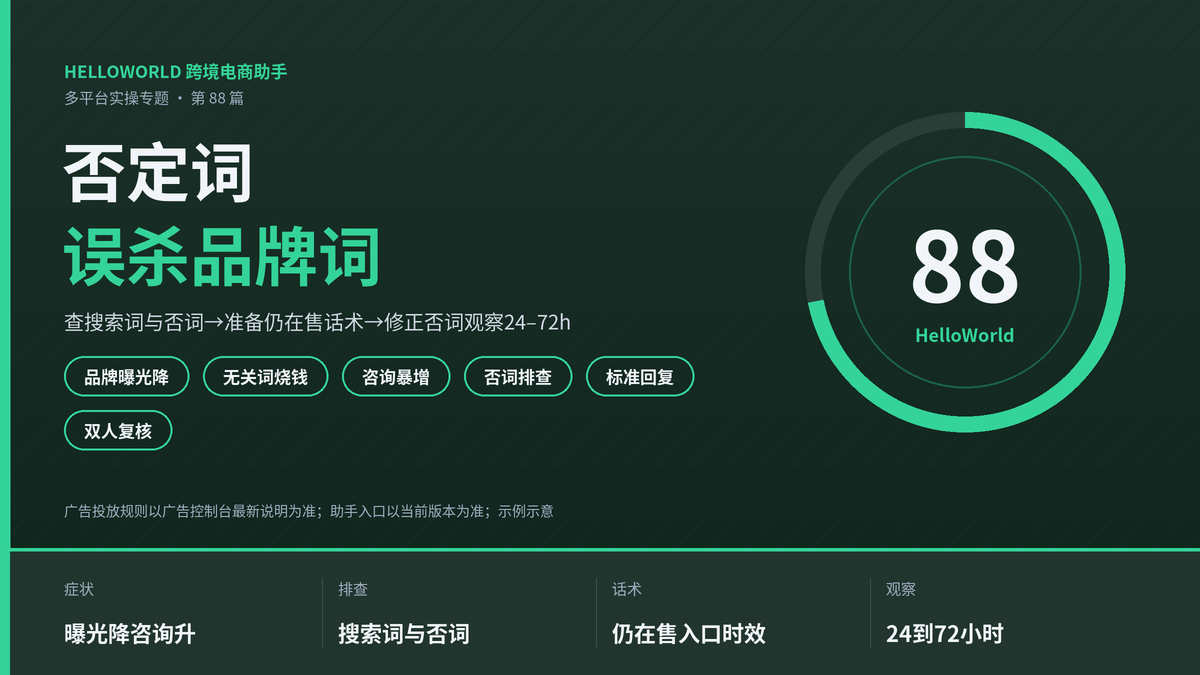Click the 多平台实操专题 · 第 88 篇 subtitle

click(154, 98)
